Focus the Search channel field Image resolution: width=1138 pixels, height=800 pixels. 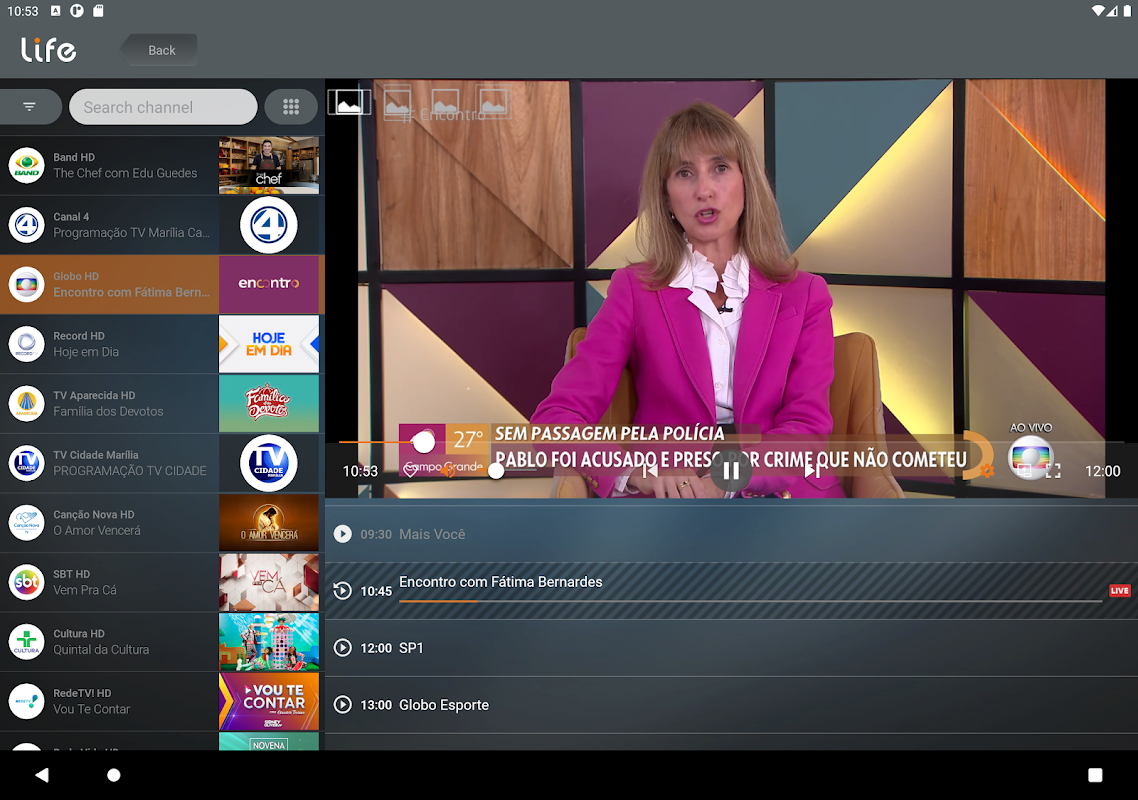click(163, 107)
